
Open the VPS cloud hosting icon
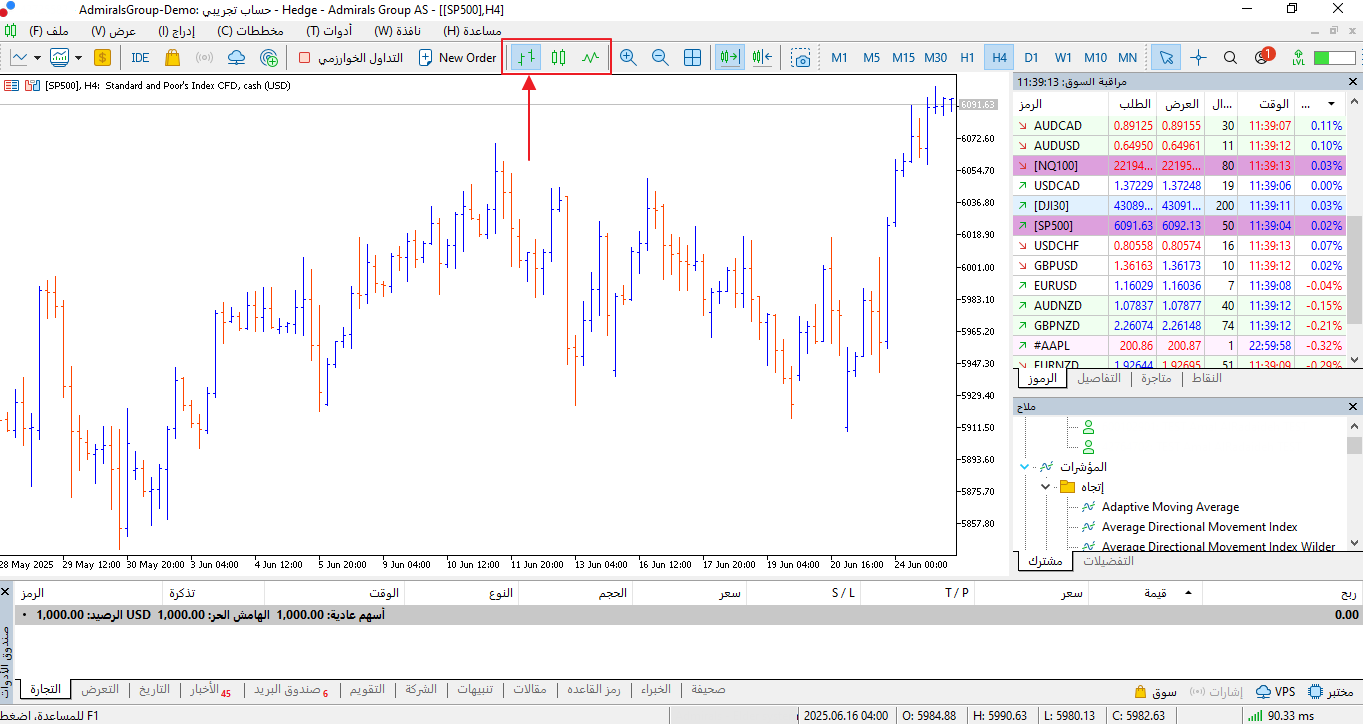236,57
